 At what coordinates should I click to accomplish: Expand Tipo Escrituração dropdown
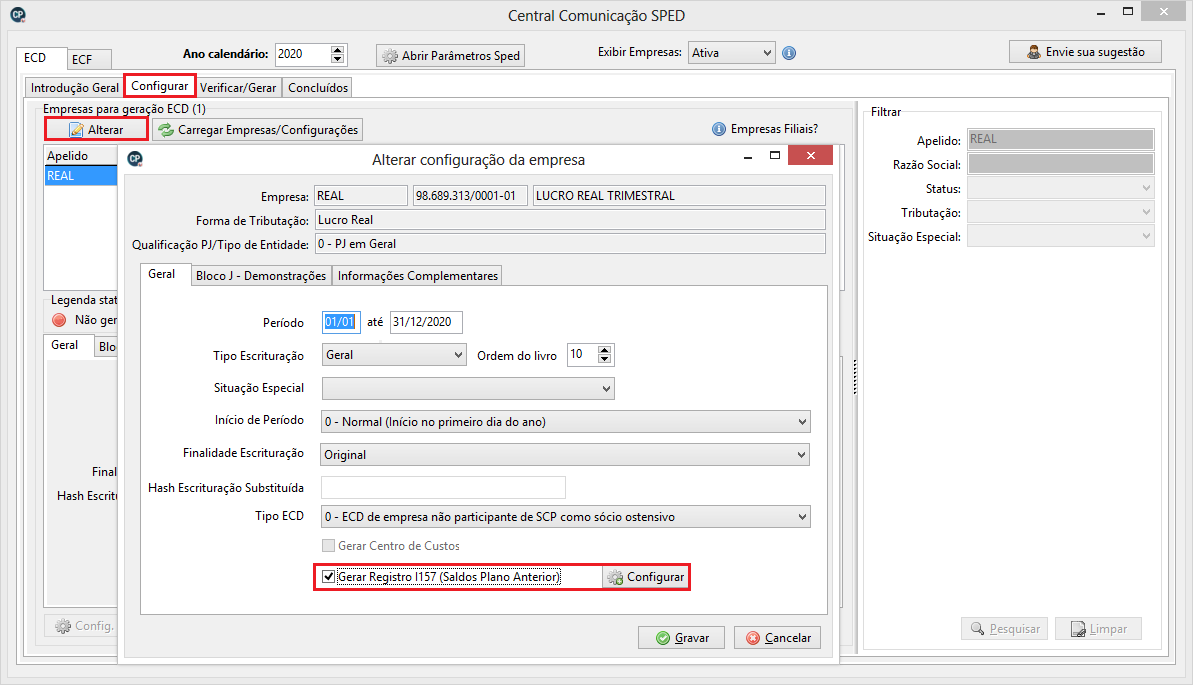(x=394, y=355)
